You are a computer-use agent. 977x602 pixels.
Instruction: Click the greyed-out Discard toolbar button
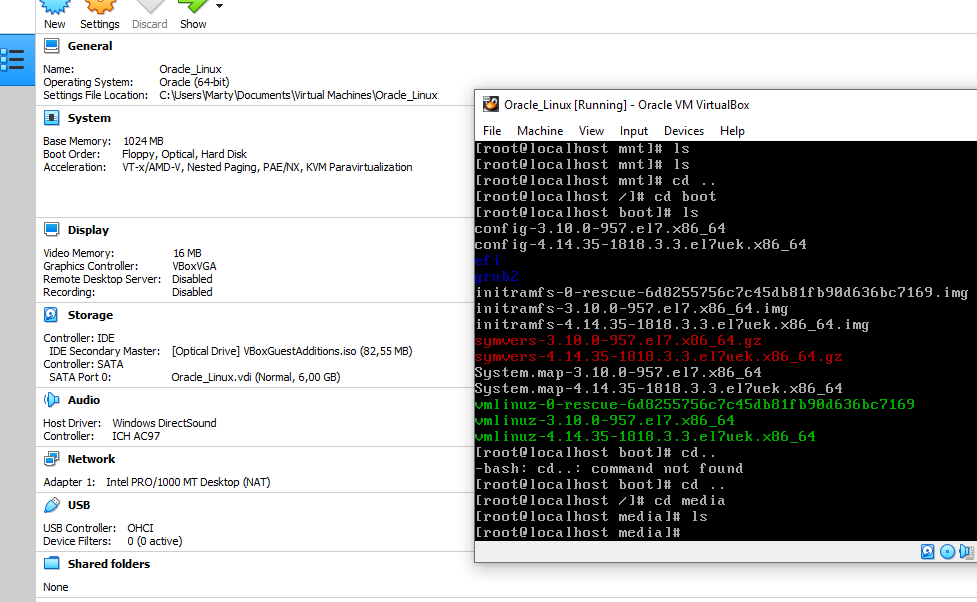coord(150,15)
